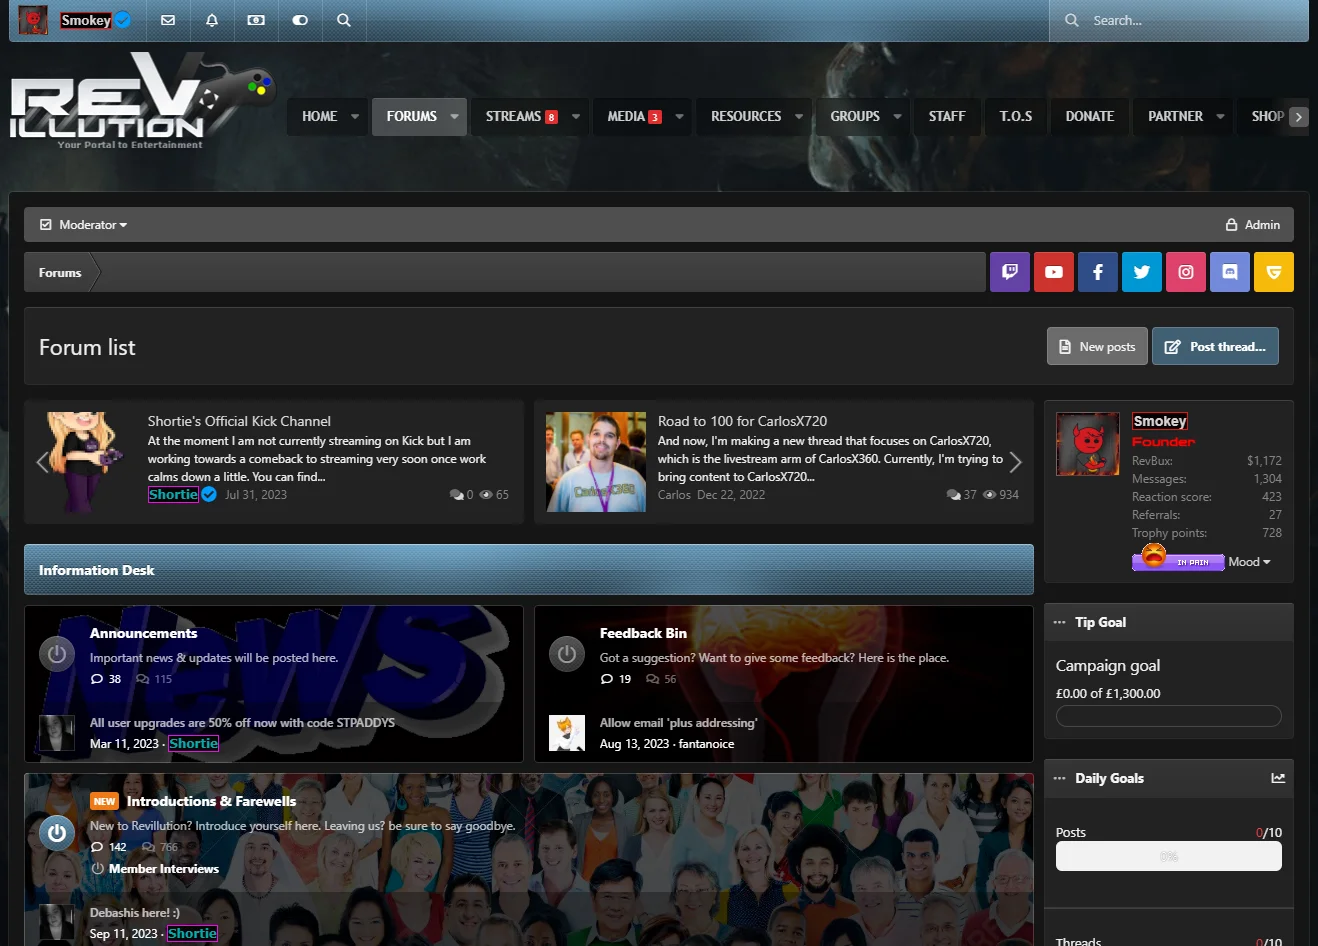
Task: Open Member Interviews sub-forum
Action: tap(163, 868)
